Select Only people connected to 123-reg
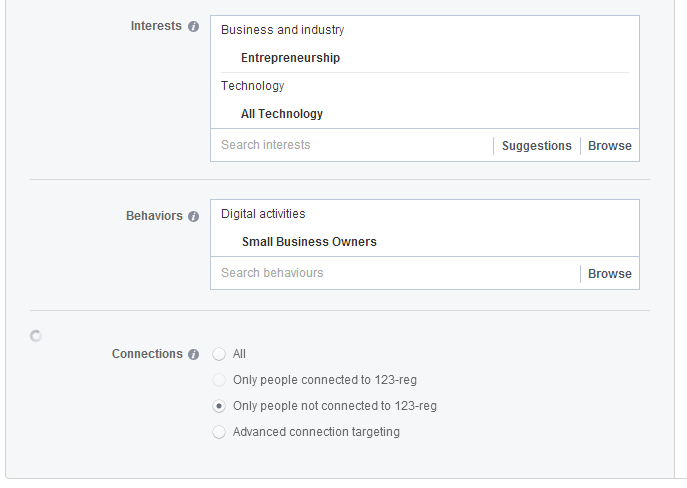The image size is (687, 488). tap(219, 380)
